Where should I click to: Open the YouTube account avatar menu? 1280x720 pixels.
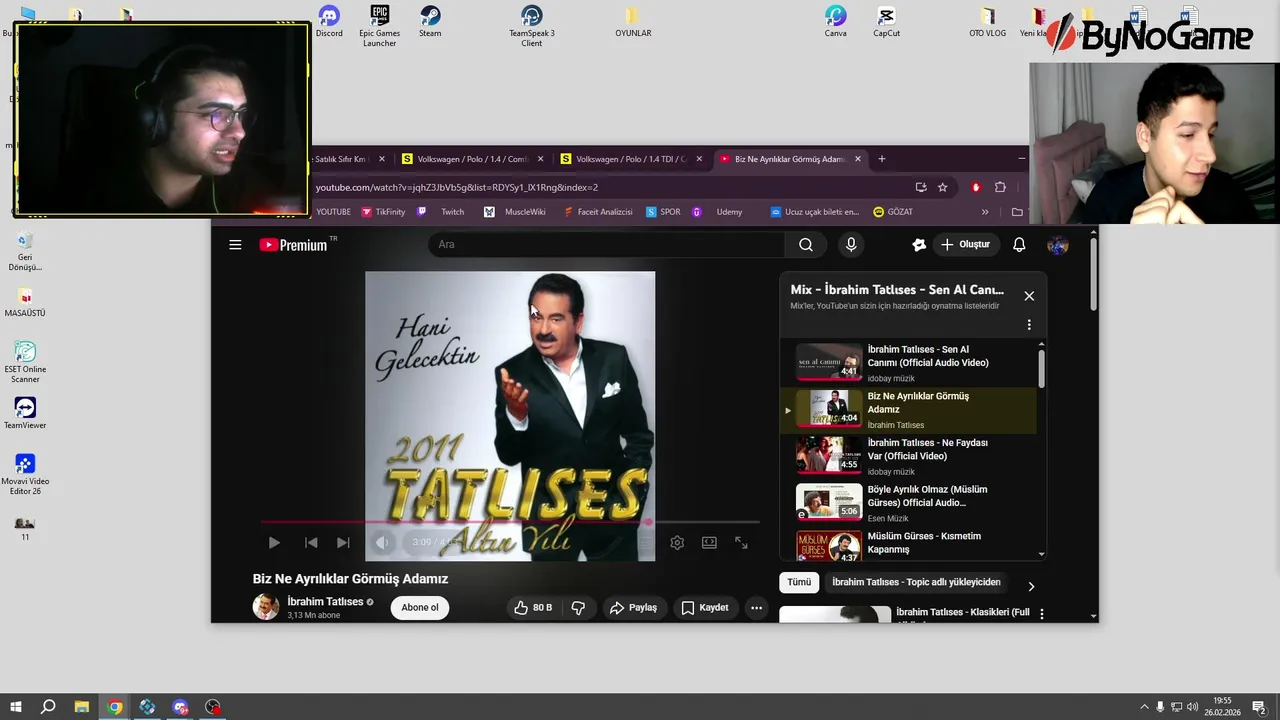click(x=1058, y=245)
